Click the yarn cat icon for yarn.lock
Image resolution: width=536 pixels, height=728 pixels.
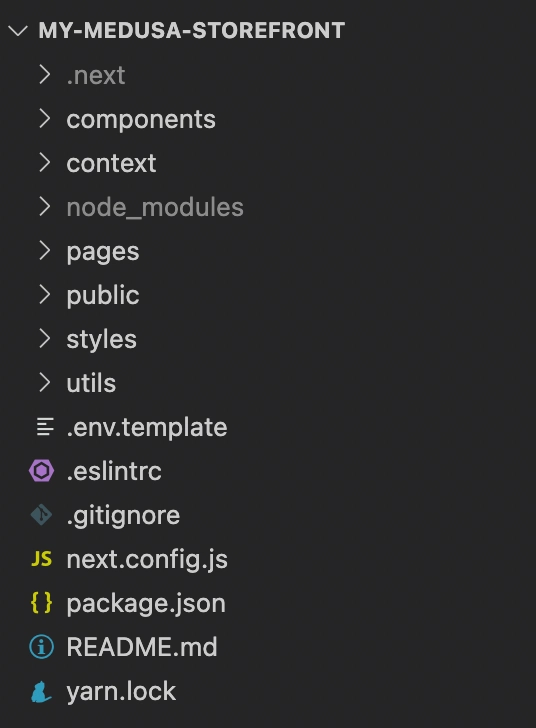click(41, 691)
